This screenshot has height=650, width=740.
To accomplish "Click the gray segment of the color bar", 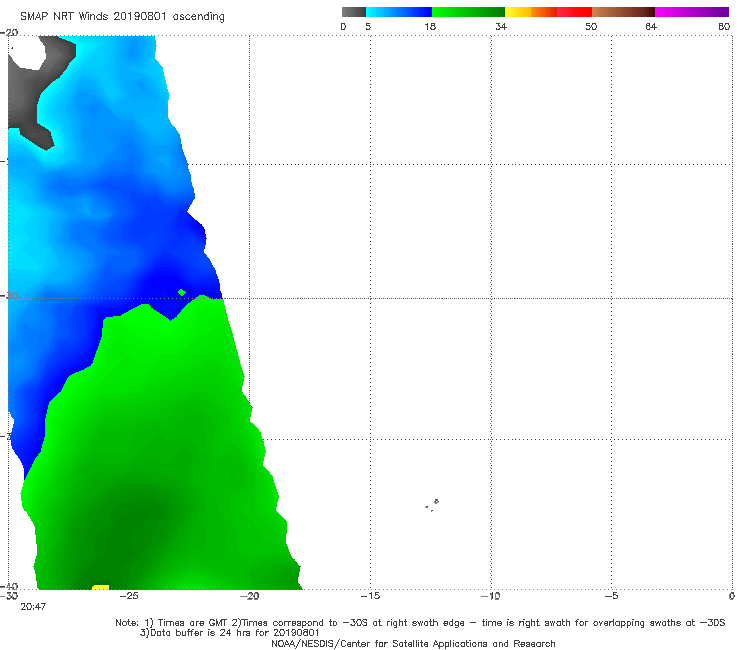I will (354, 12).
